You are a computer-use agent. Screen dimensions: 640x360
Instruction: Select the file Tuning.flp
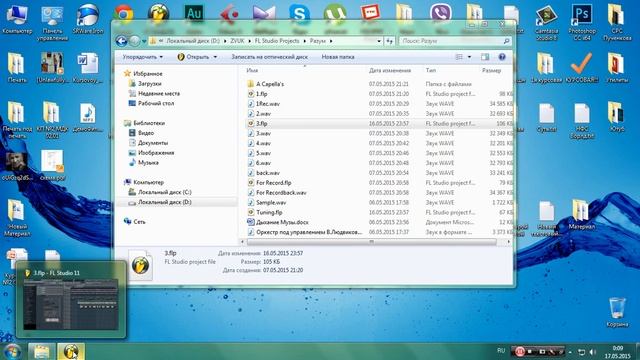[x=264, y=212]
